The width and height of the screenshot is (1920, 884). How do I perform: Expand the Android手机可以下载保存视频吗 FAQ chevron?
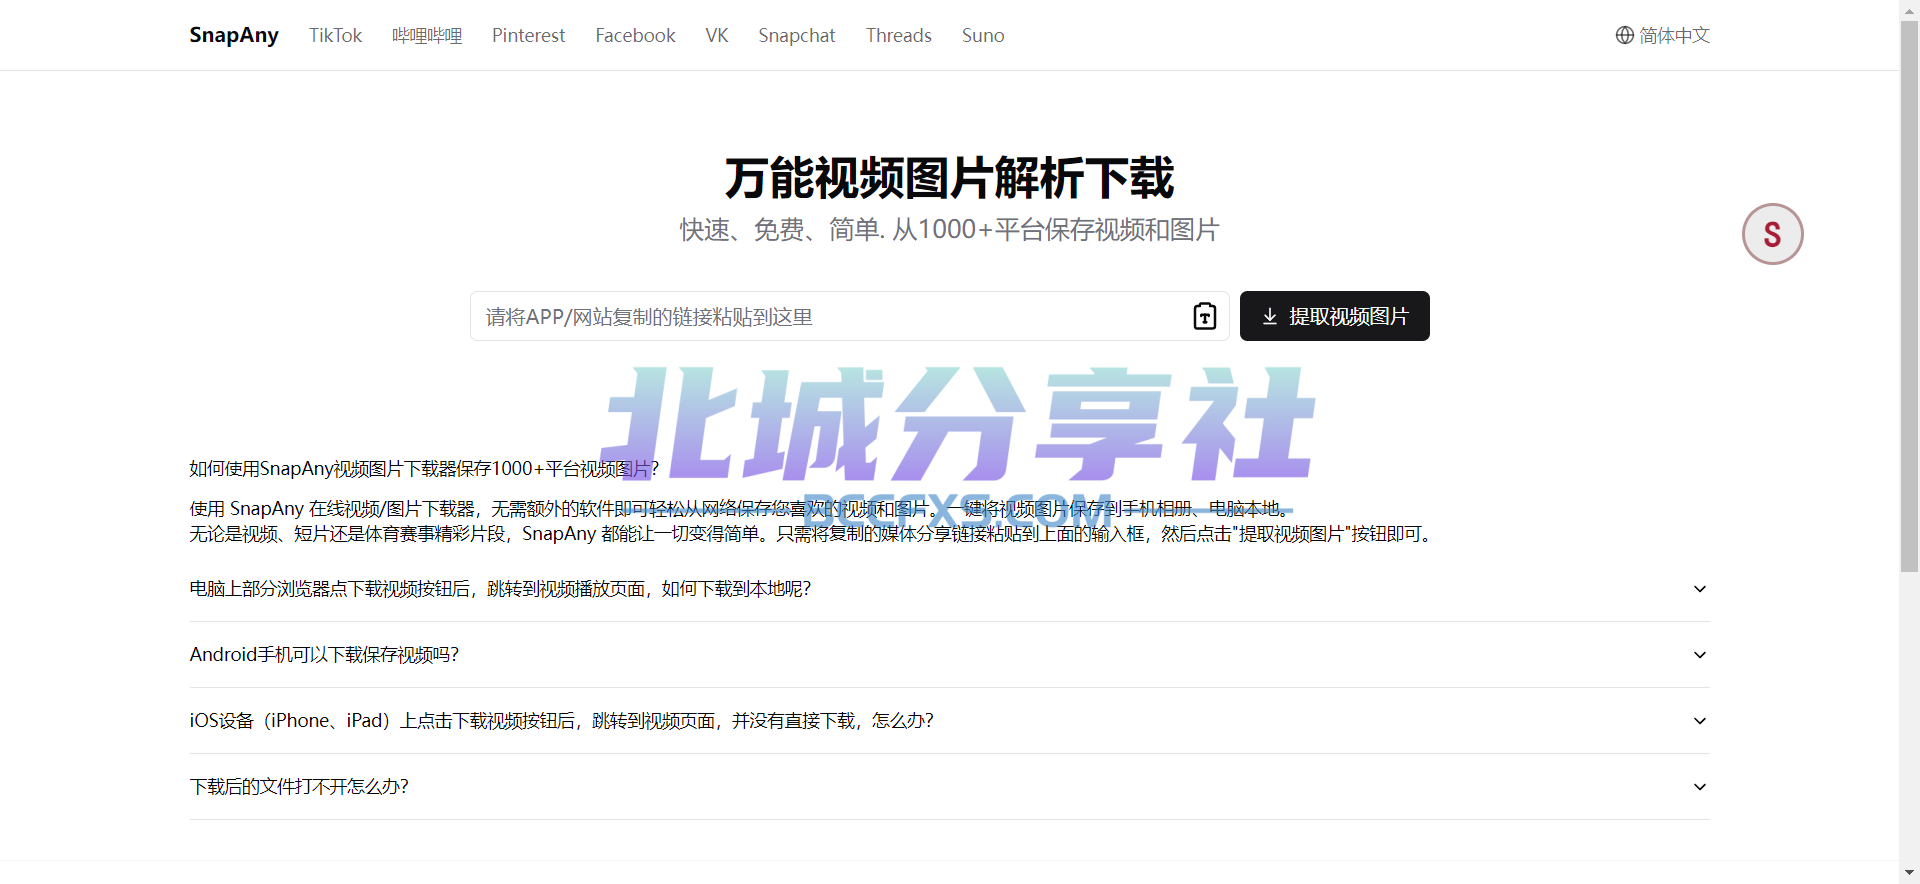(x=1700, y=655)
